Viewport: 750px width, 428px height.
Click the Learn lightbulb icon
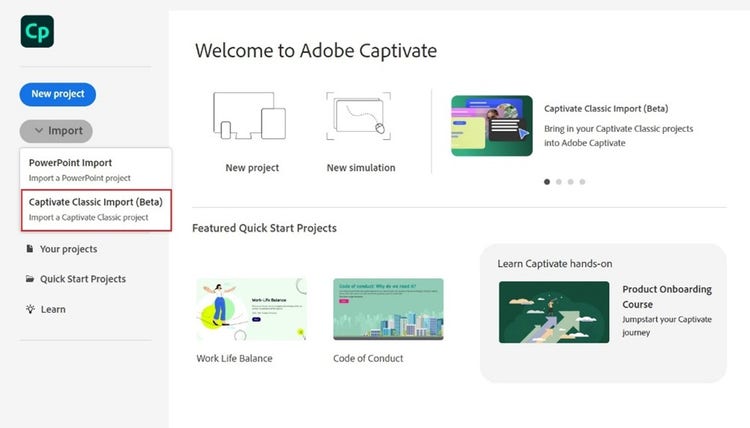(x=30, y=309)
